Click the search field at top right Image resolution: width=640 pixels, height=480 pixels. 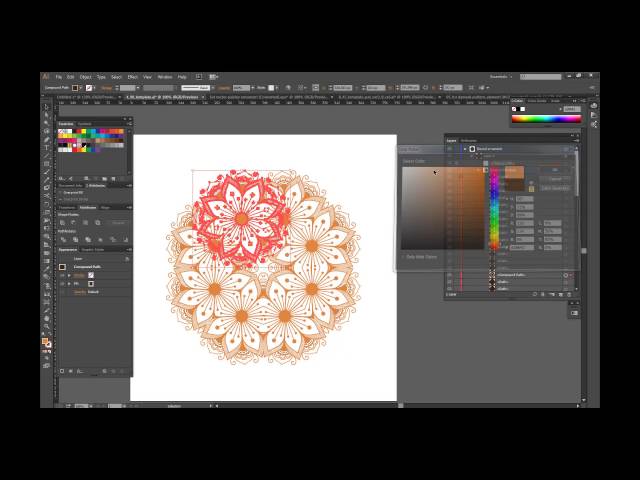click(540, 77)
